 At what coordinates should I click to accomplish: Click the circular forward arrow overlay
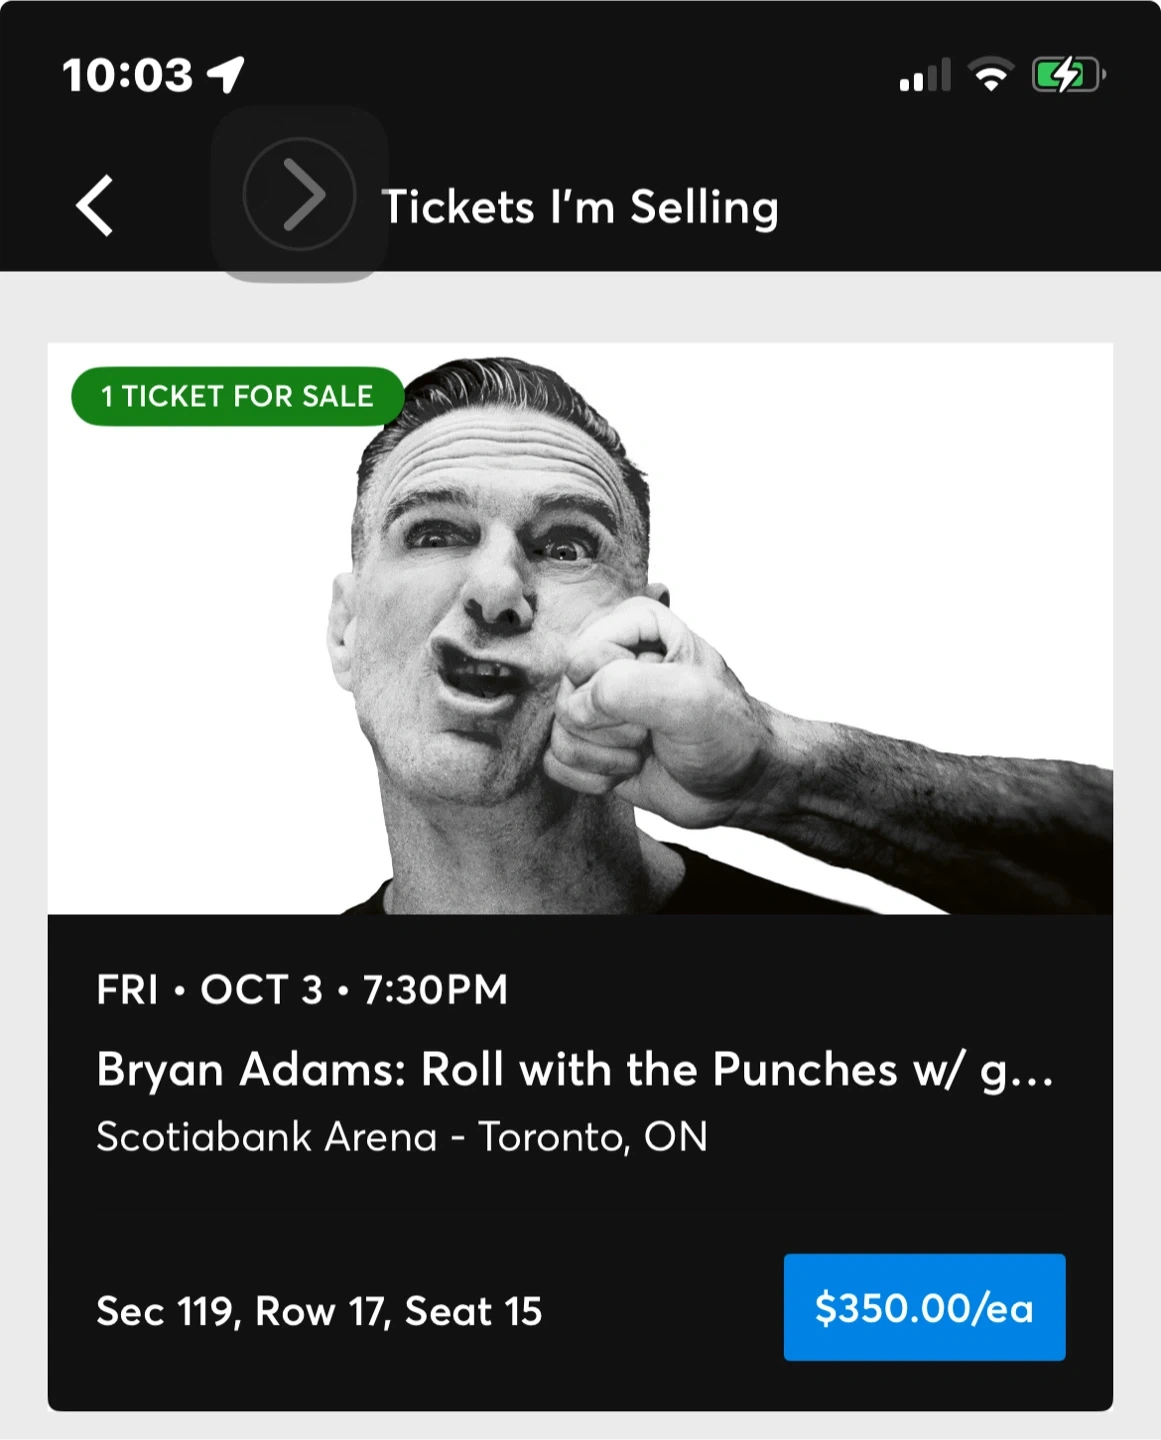coord(299,194)
